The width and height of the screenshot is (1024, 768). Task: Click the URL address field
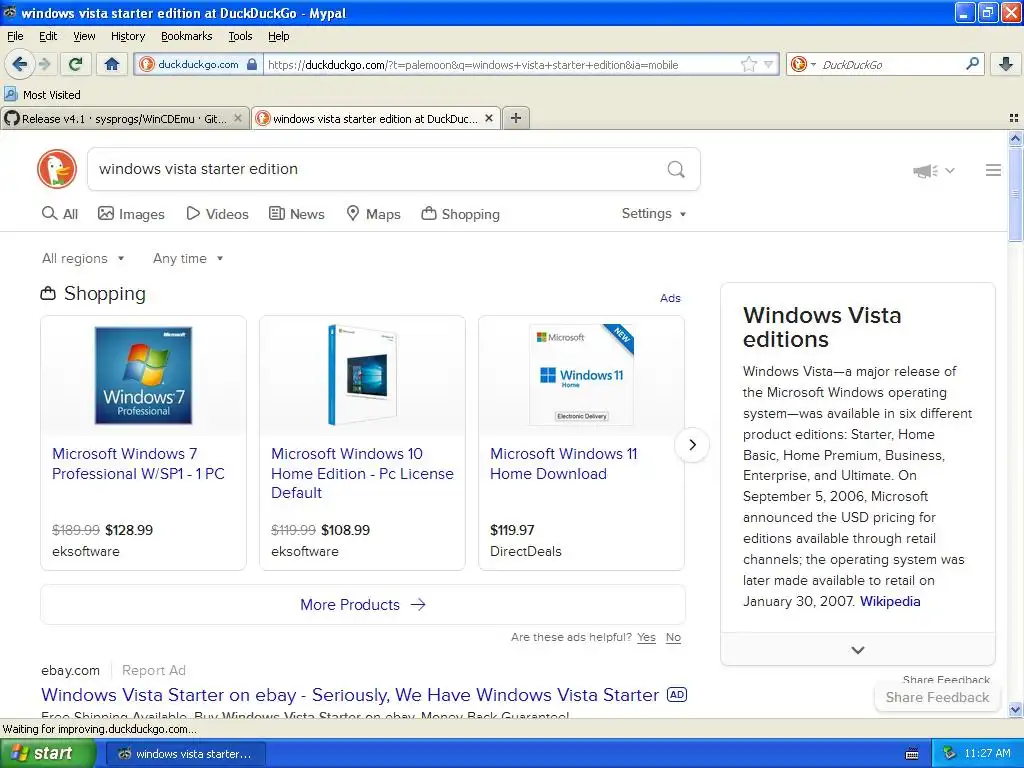tap(502, 64)
